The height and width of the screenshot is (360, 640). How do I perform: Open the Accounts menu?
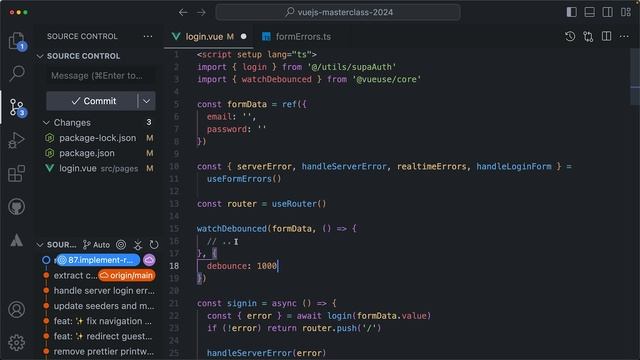point(16,310)
